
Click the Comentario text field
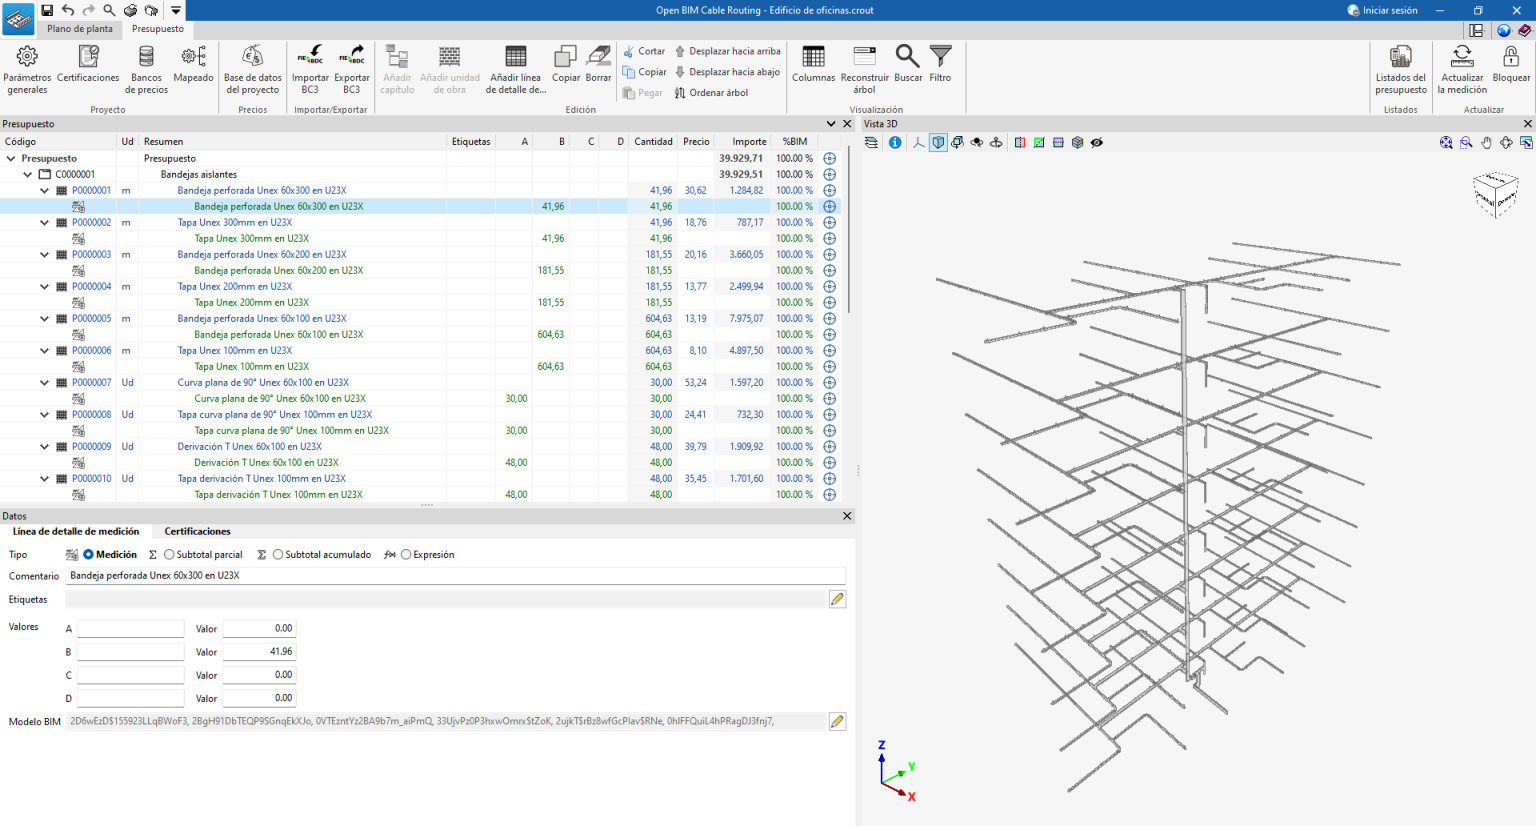coord(455,576)
